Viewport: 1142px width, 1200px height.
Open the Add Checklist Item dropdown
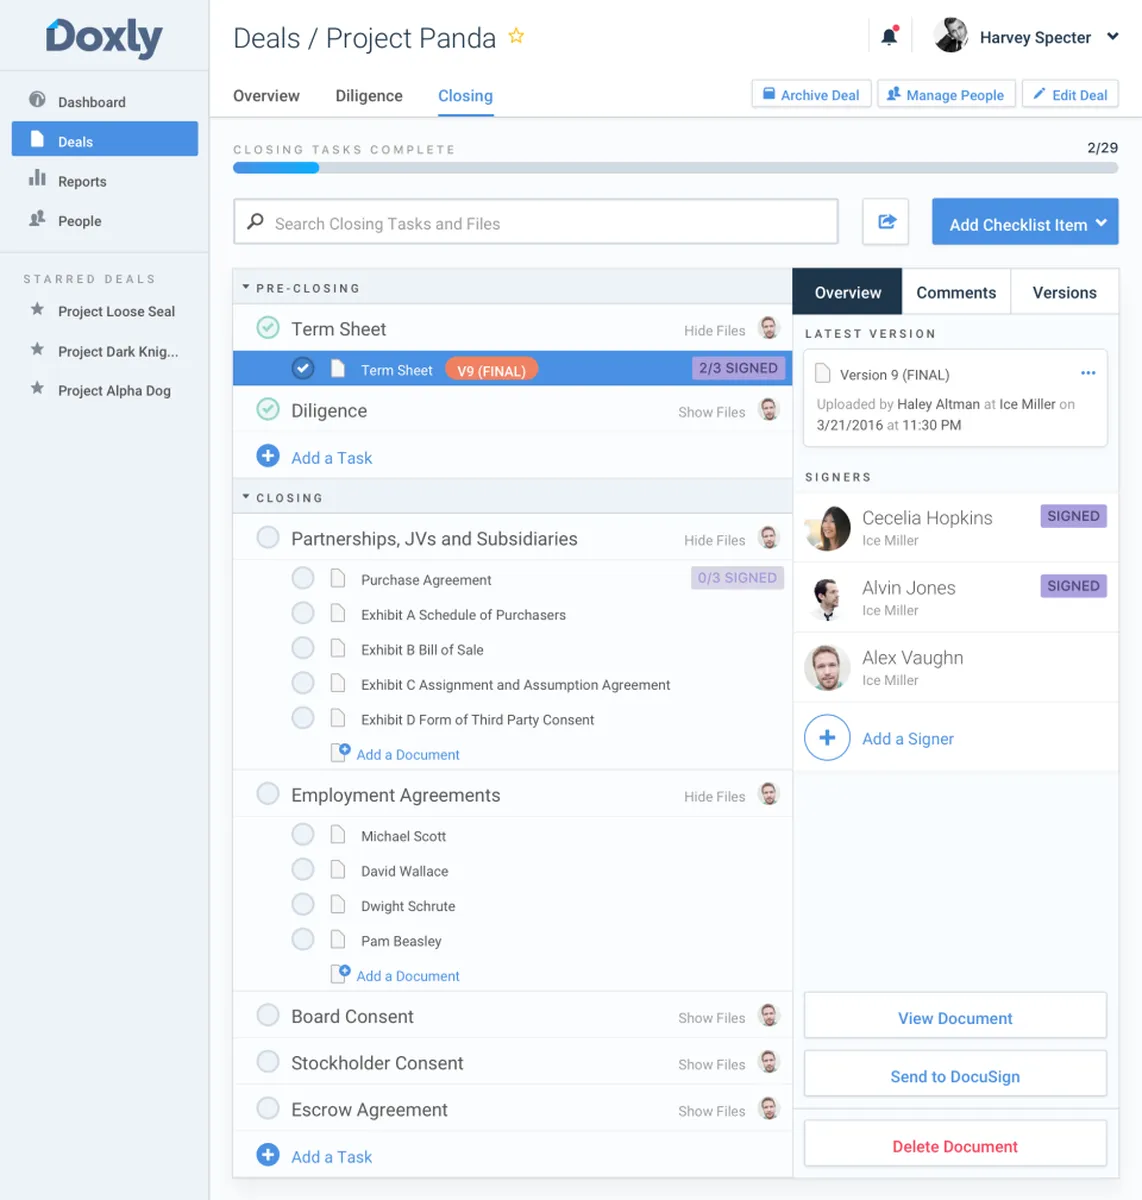(x=1025, y=222)
